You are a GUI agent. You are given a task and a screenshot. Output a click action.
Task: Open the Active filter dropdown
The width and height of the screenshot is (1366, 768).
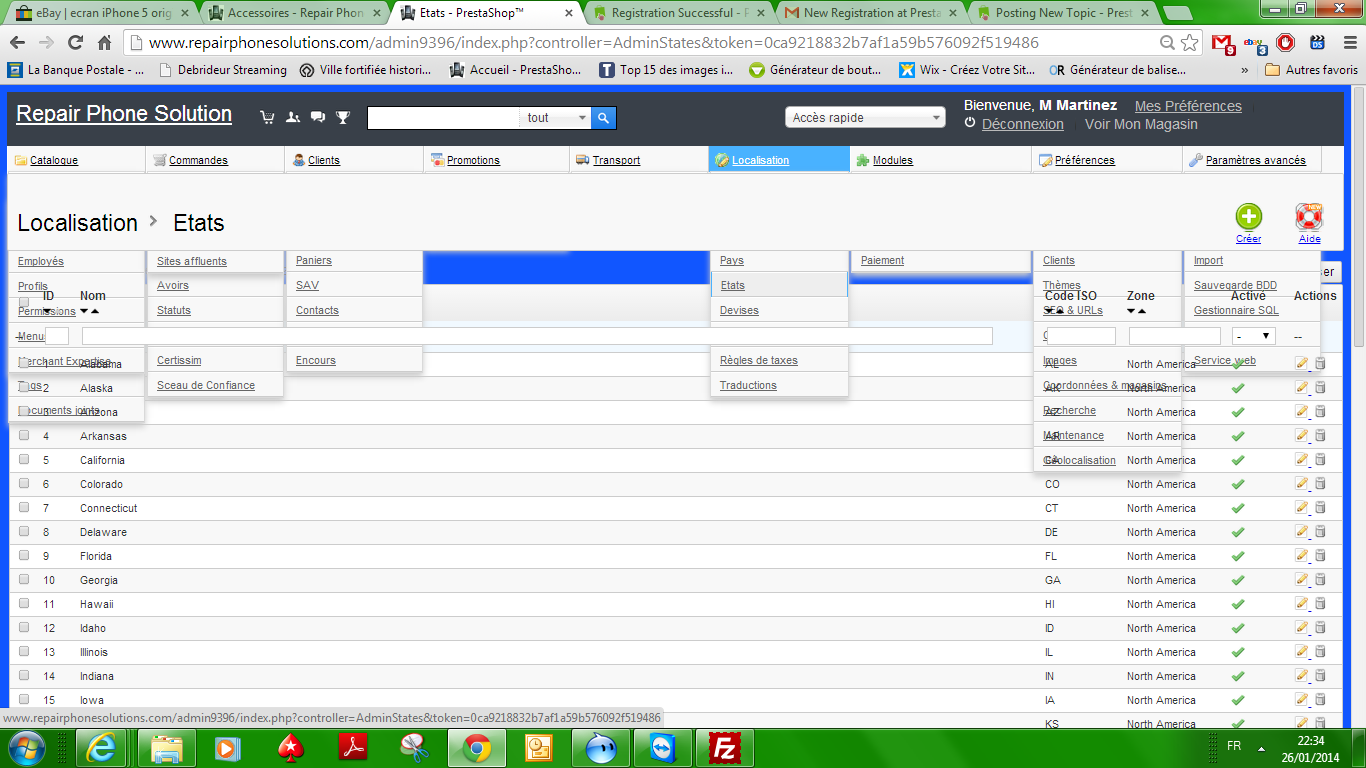click(x=1254, y=336)
